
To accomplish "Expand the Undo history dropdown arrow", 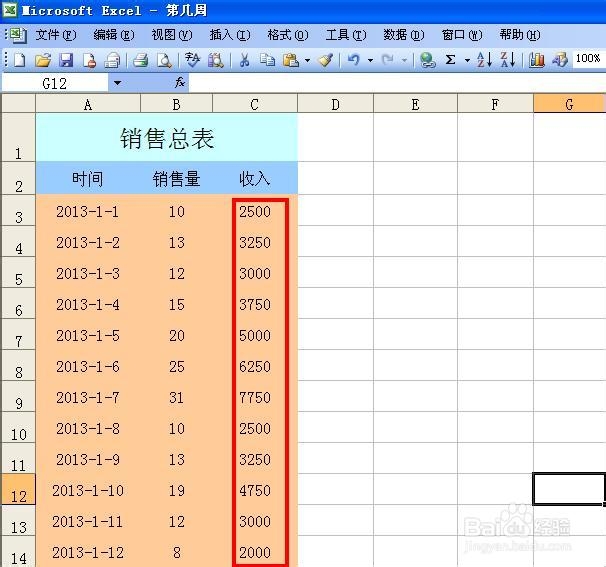I will [x=370, y=60].
